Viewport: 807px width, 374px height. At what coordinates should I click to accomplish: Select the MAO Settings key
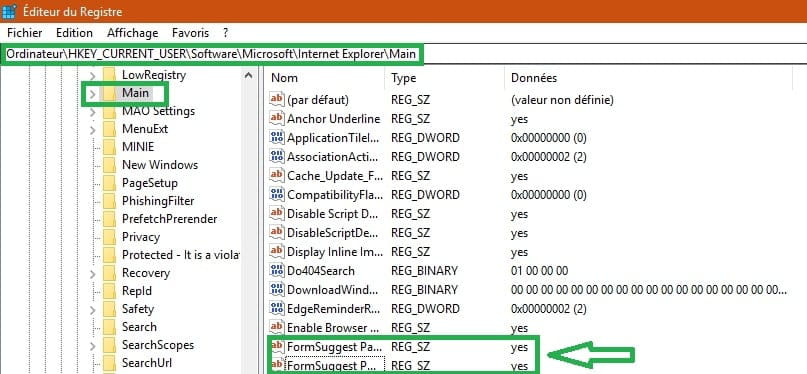point(159,111)
